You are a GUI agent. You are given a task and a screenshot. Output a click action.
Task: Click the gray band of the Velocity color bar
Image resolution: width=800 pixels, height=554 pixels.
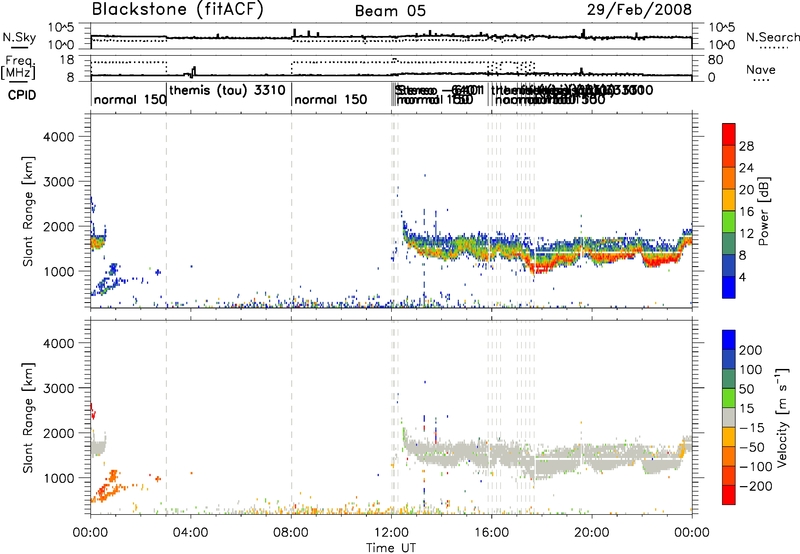point(729,417)
